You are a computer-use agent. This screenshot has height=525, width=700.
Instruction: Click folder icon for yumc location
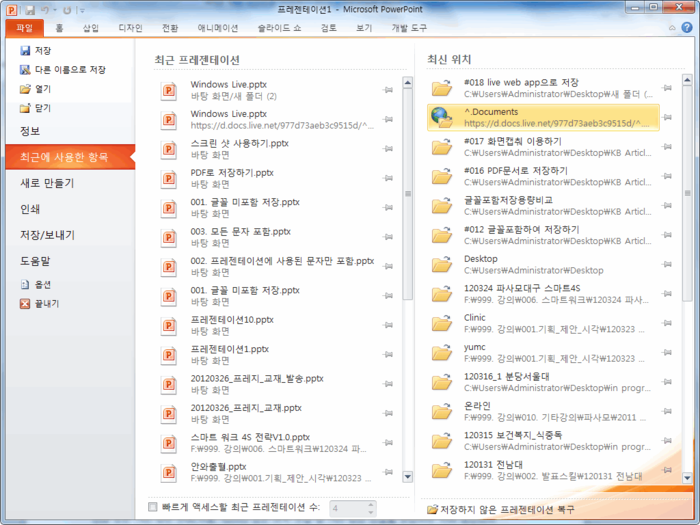point(442,353)
